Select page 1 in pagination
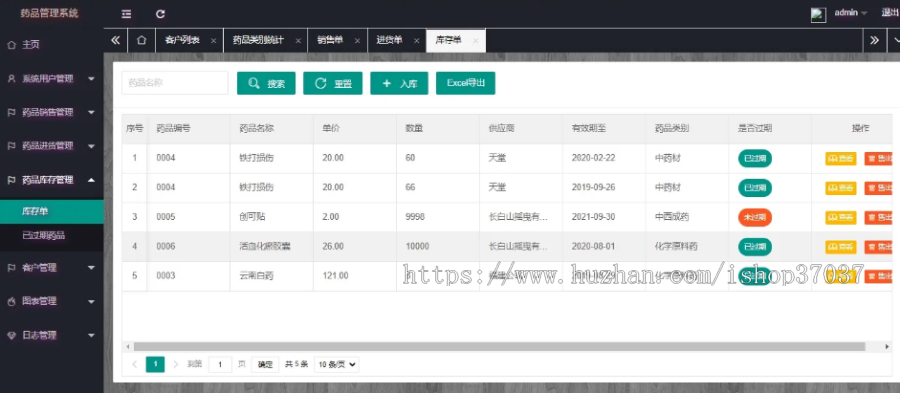Screen dimensions: 900x393 pos(155,364)
